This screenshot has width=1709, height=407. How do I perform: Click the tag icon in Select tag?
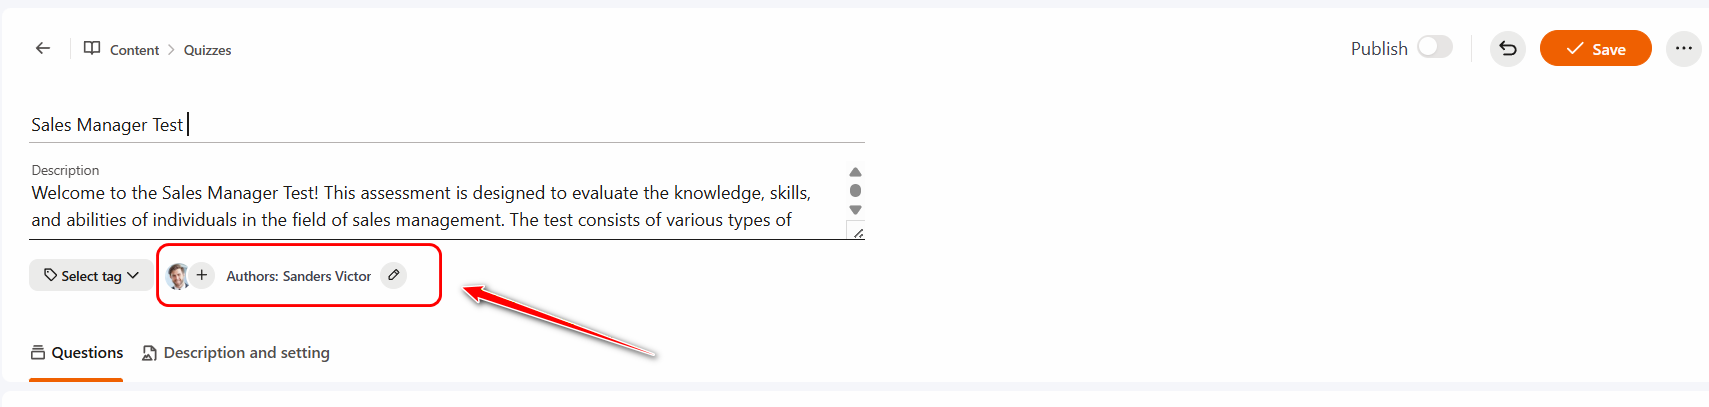[x=50, y=275]
